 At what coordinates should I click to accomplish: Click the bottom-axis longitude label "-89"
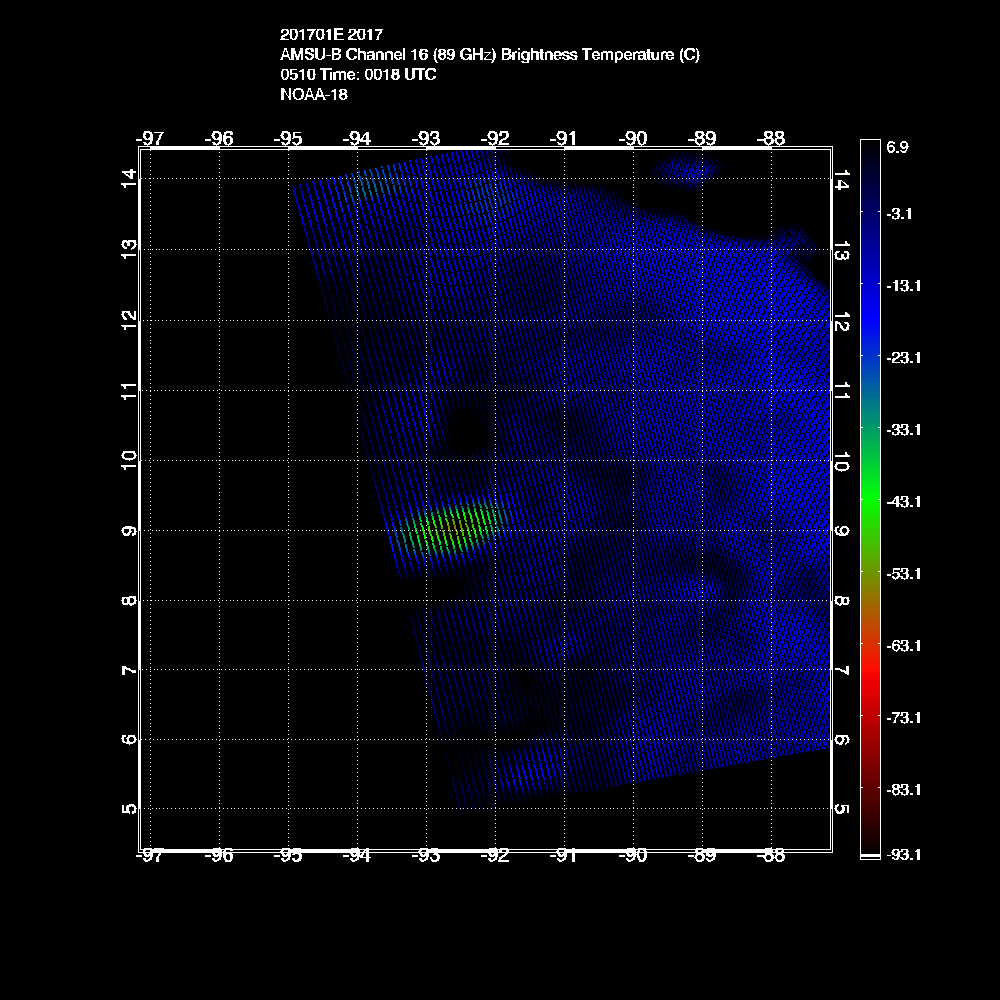point(702,856)
